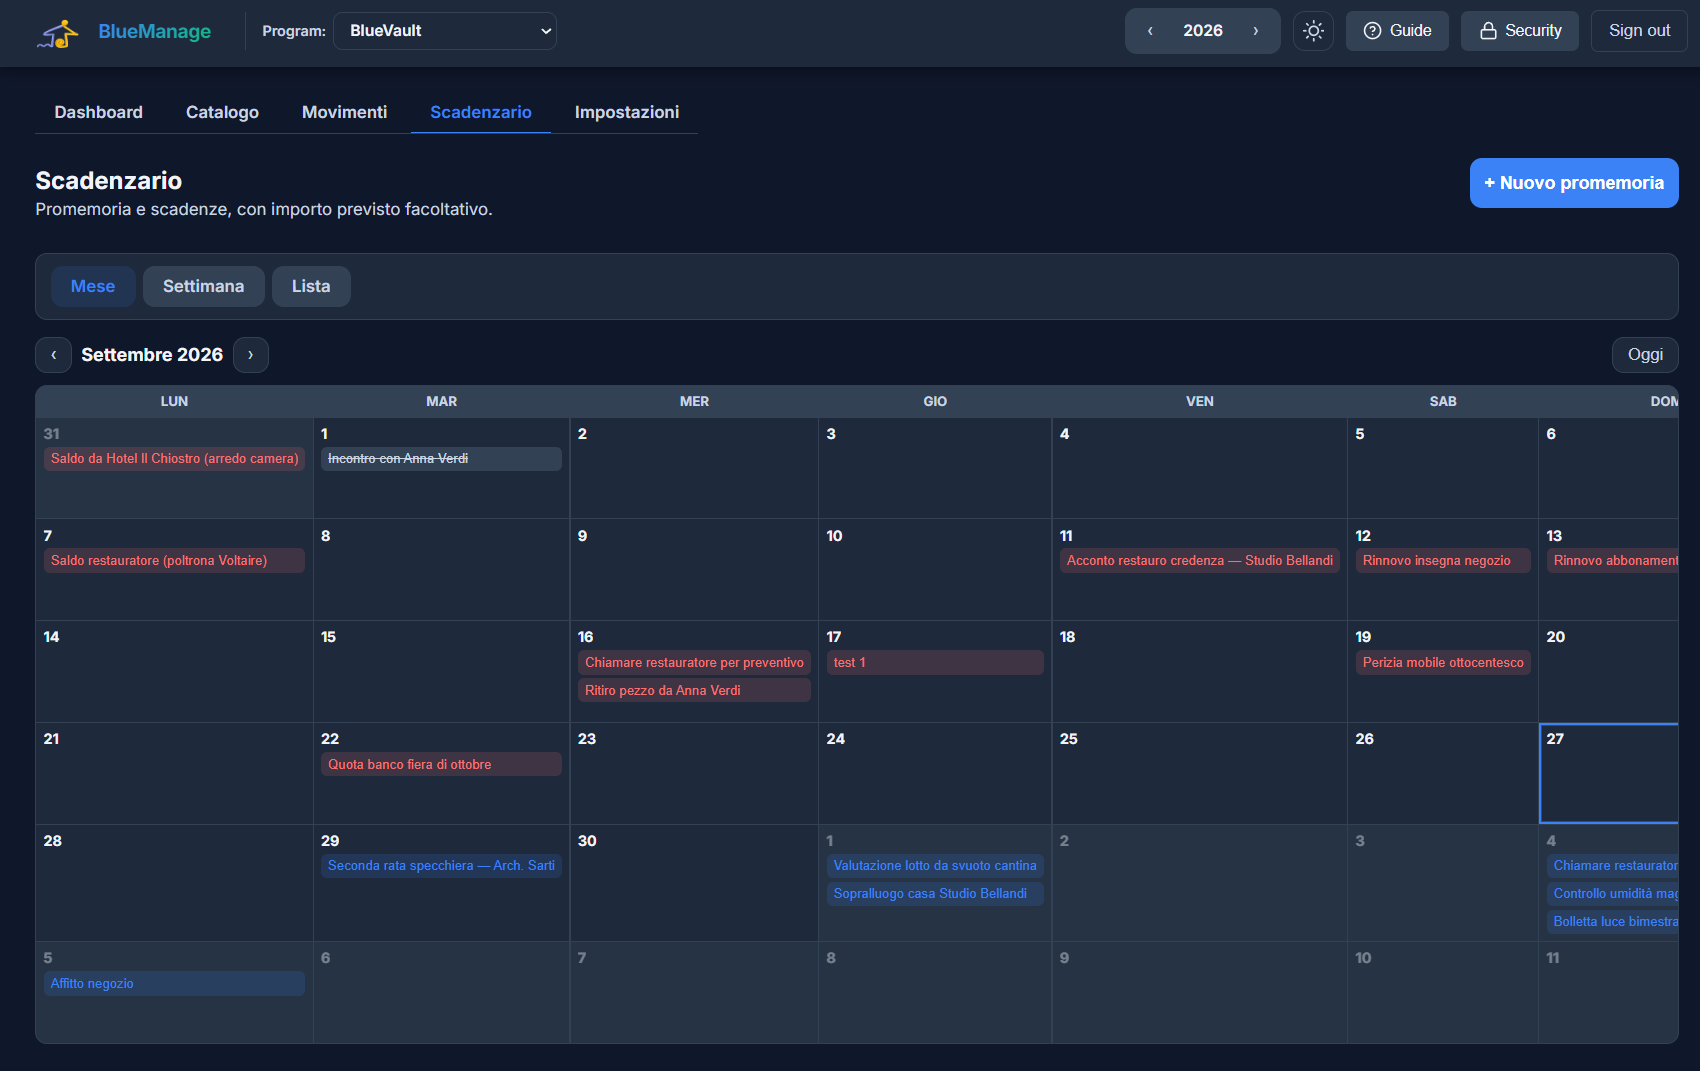
Task: Go to next month chevron
Action: point(251,355)
